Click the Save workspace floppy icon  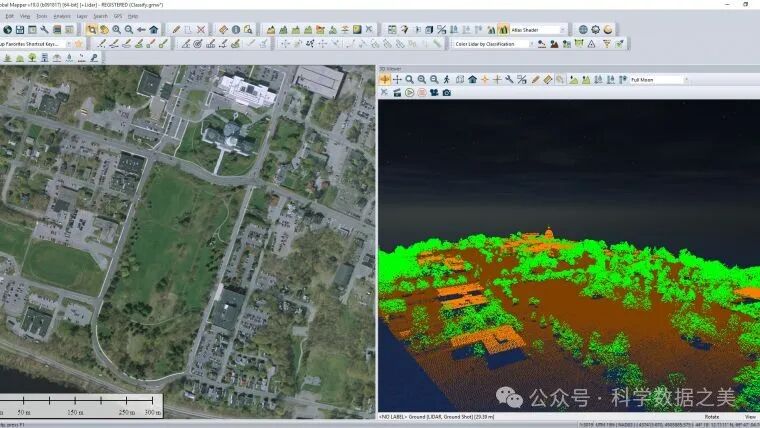click(20, 30)
